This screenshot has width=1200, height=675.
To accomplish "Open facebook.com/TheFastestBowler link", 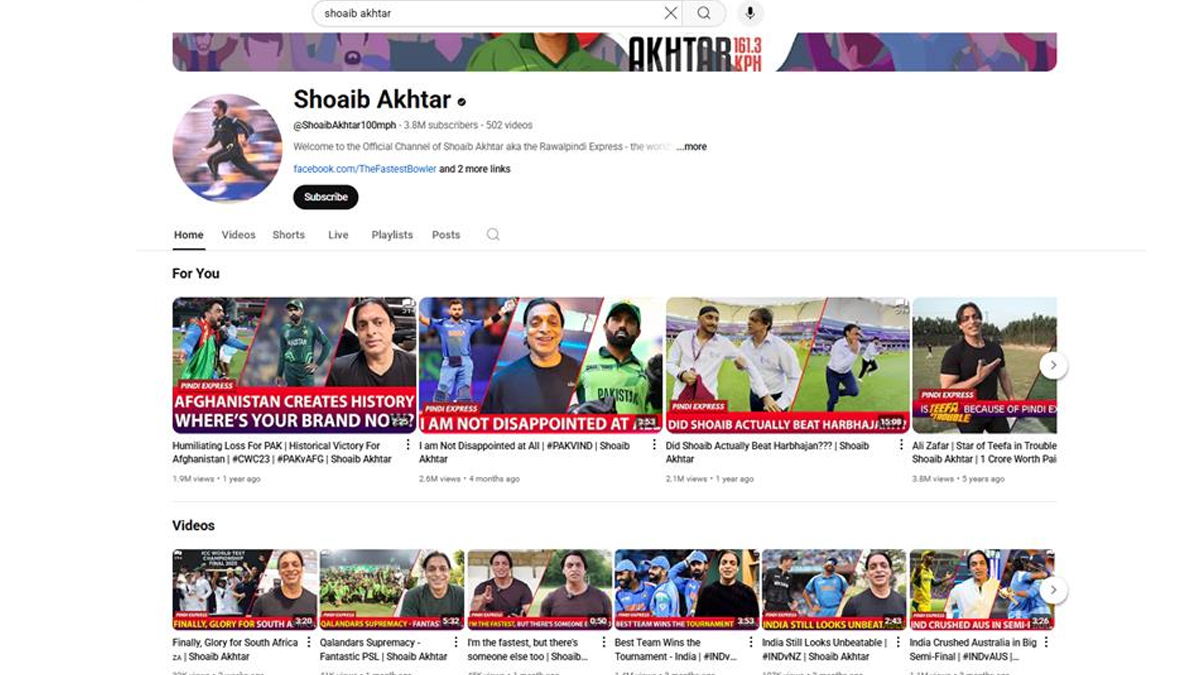I will [364, 169].
